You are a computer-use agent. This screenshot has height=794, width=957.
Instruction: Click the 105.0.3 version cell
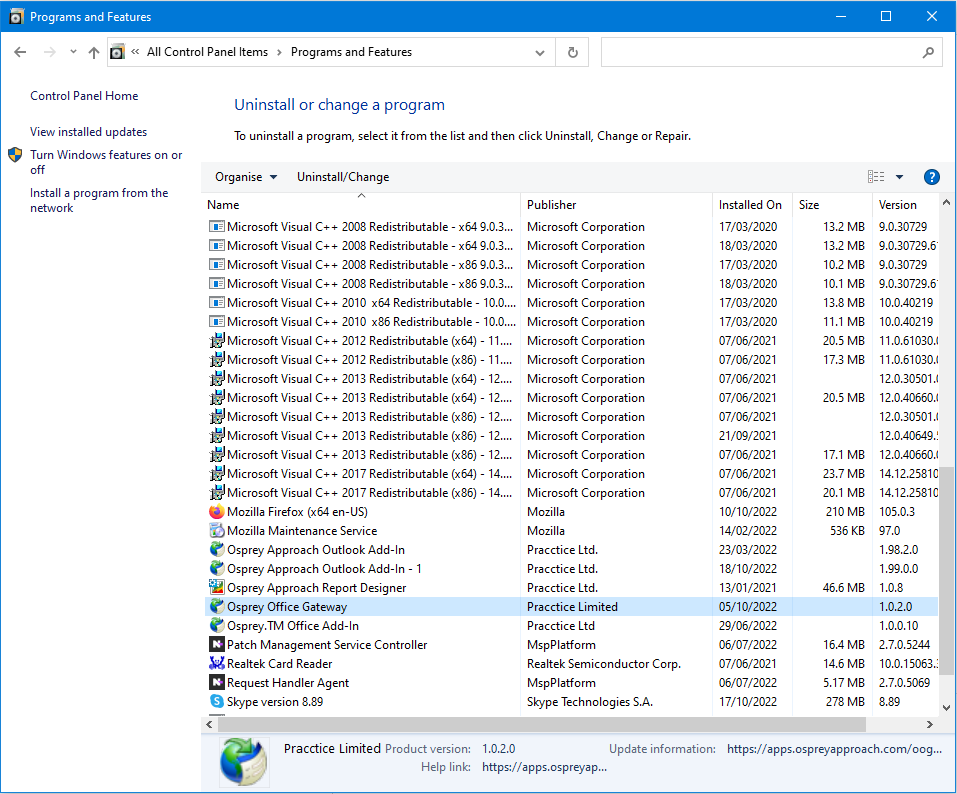(x=897, y=511)
